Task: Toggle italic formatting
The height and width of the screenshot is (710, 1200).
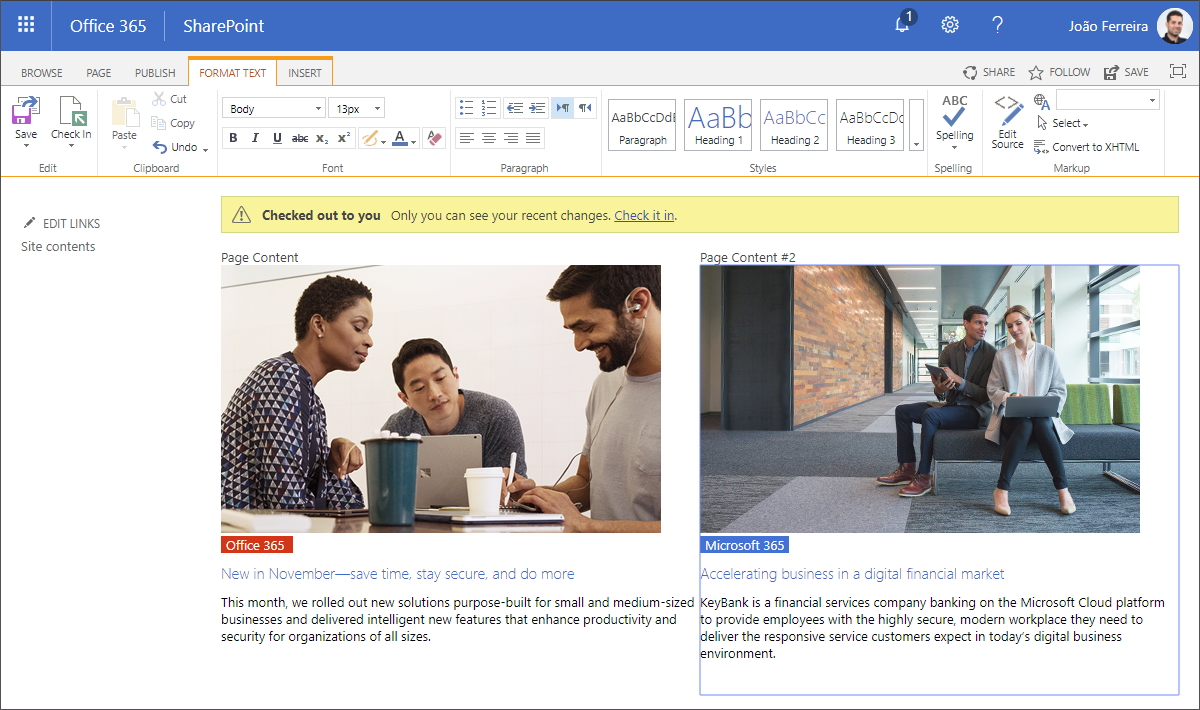Action: [255, 138]
